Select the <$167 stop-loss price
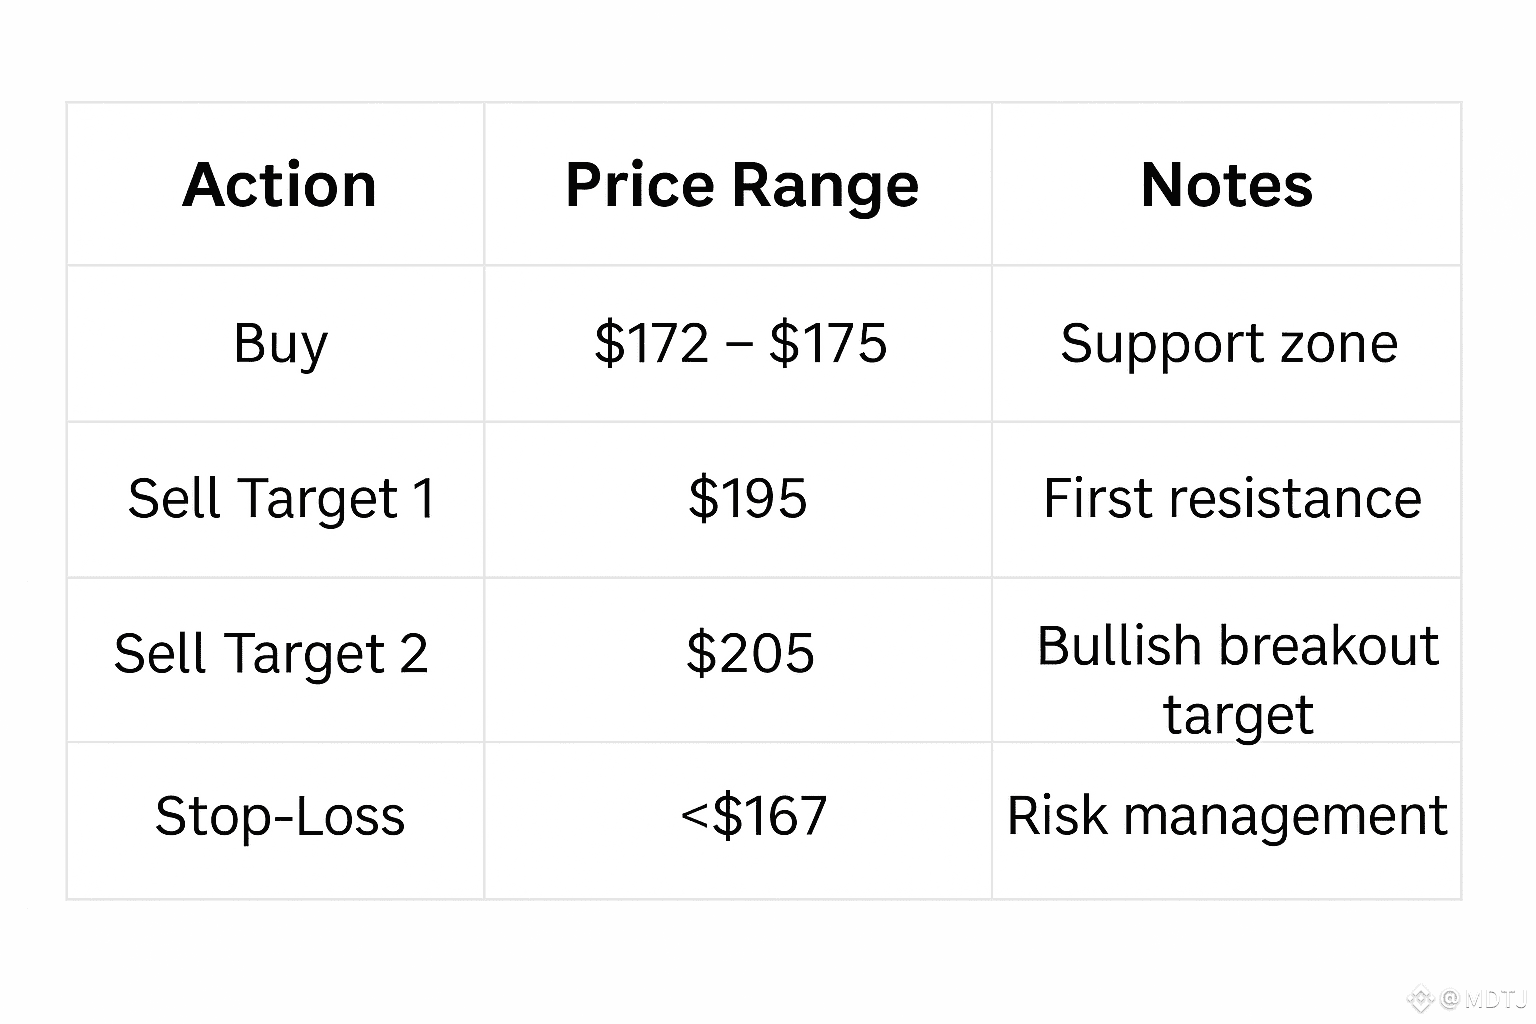Screen dimensions: 1536x1024 (x=753, y=815)
